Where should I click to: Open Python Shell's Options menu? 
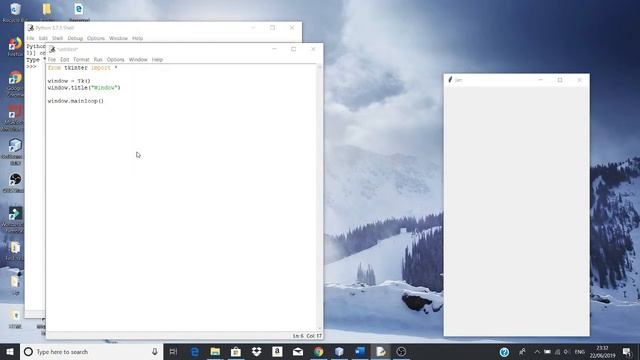[x=96, y=38]
